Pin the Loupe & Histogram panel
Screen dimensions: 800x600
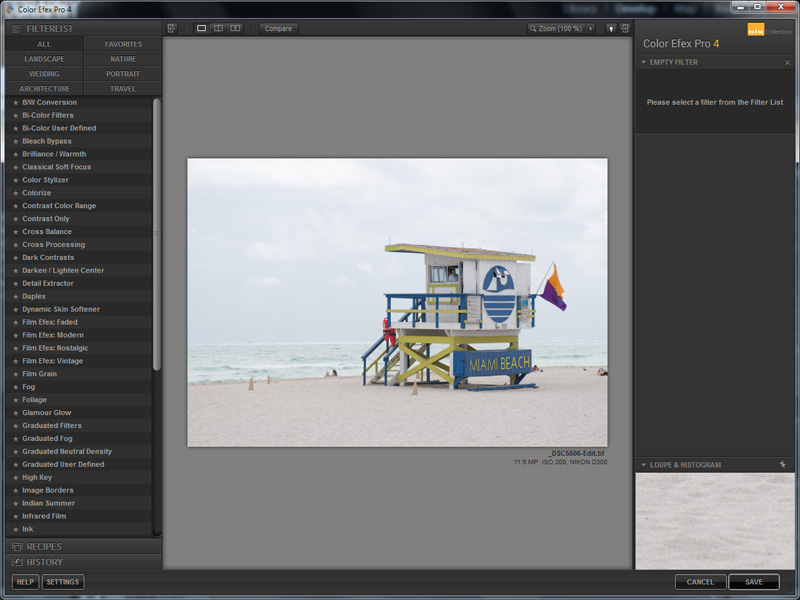point(783,465)
